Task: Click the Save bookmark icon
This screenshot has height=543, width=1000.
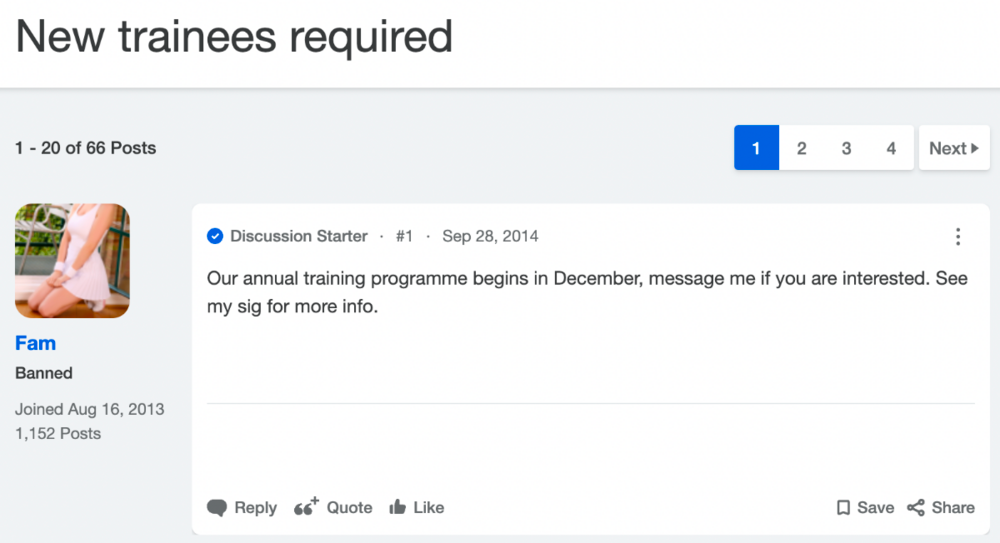Action: (x=843, y=508)
